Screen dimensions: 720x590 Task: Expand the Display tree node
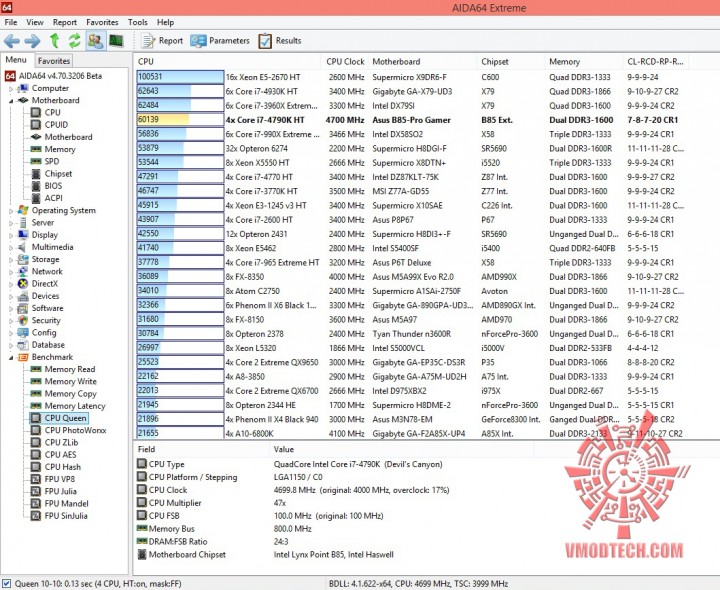(x=11, y=235)
